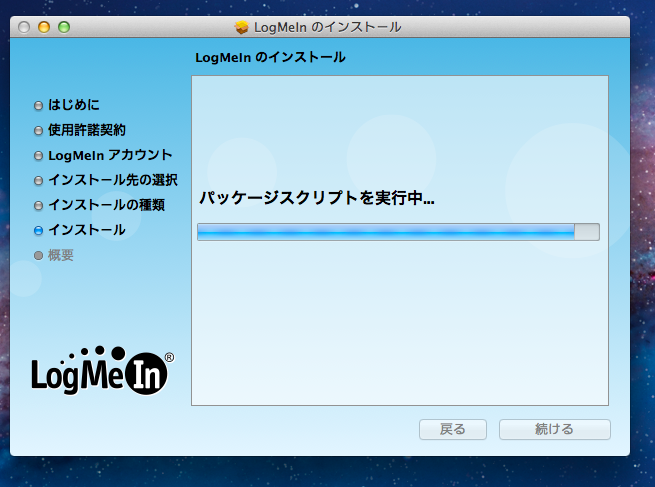Select the インストール先の選択 step
The height and width of the screenshot is (487, 655).
106,180
